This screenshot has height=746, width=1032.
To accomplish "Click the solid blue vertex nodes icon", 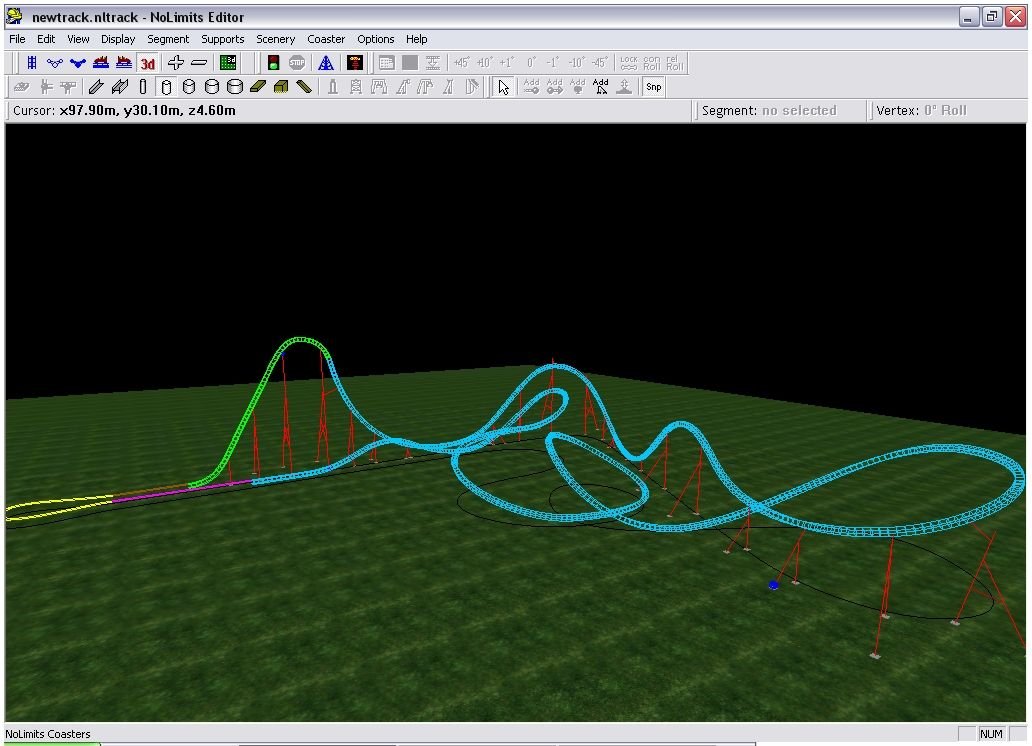I will (x=78, y=63).
